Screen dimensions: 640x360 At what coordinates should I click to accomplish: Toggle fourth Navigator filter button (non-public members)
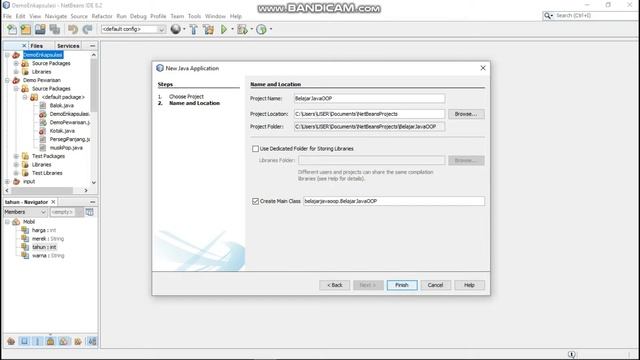point(51,341)
